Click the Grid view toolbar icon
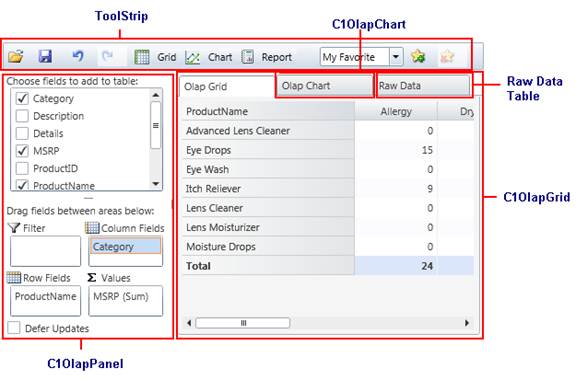Viewport: 576px width, 380px height. pos(142,57)
